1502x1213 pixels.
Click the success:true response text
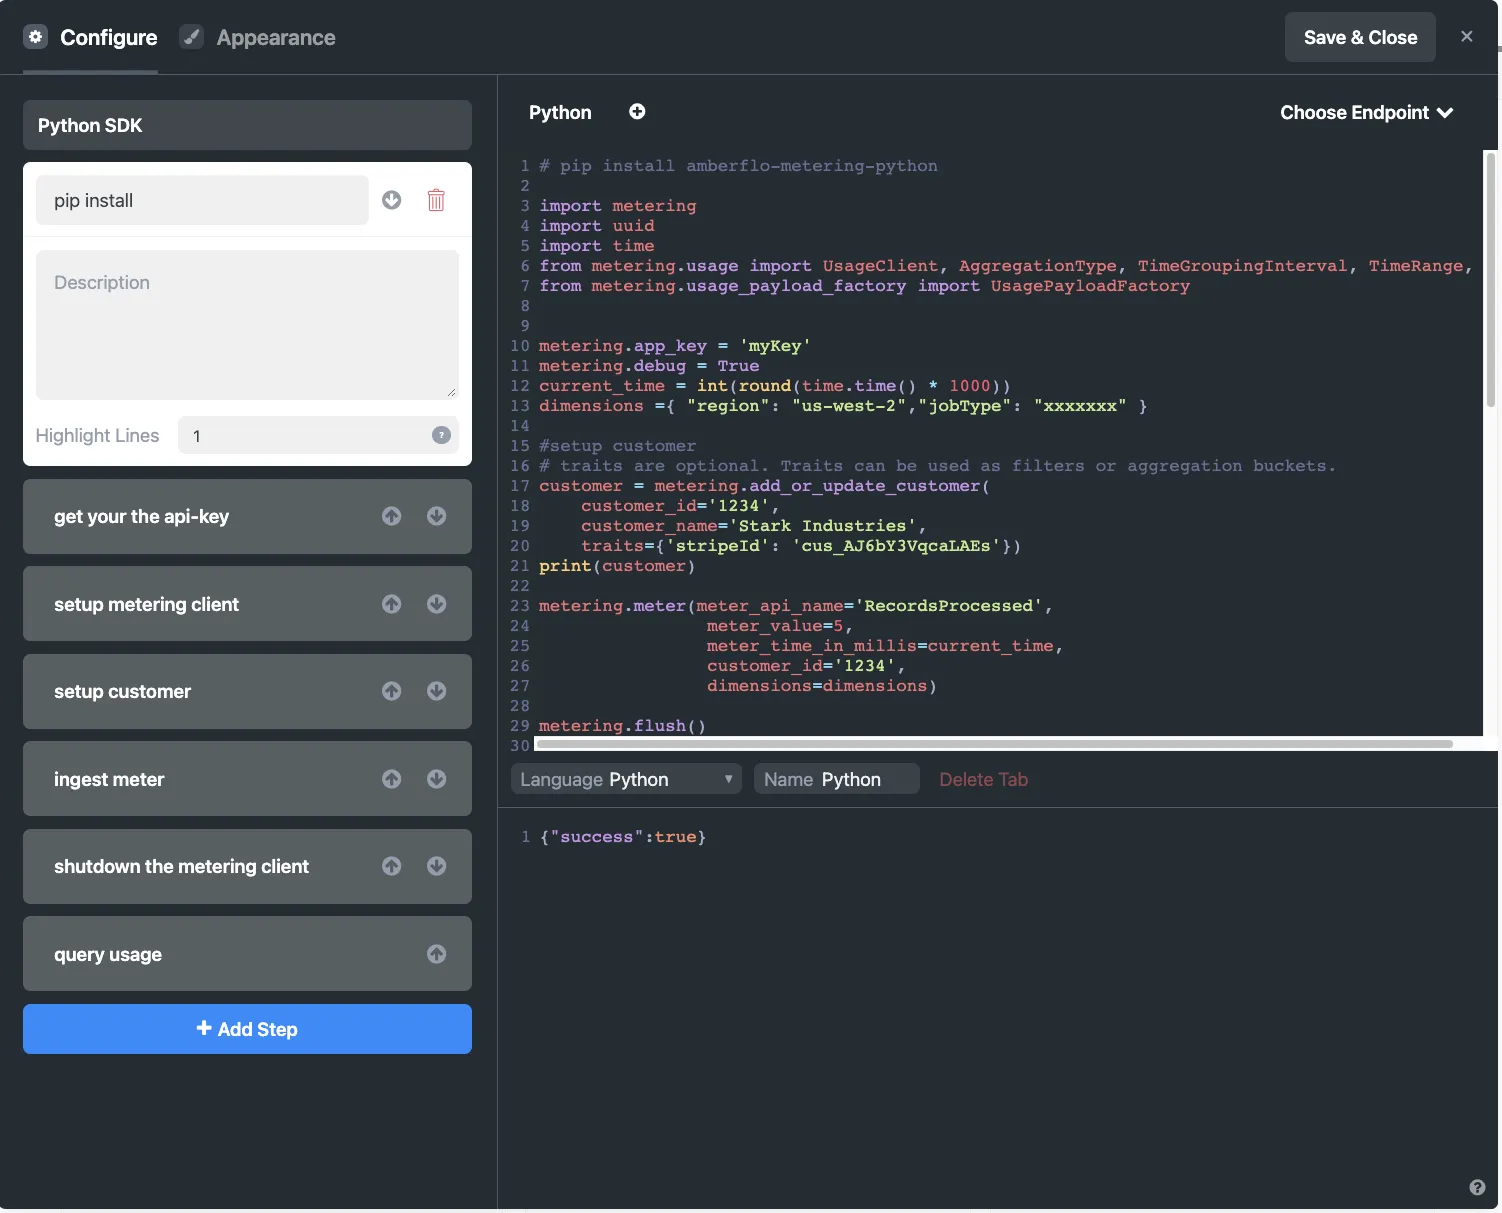point(623,837)
